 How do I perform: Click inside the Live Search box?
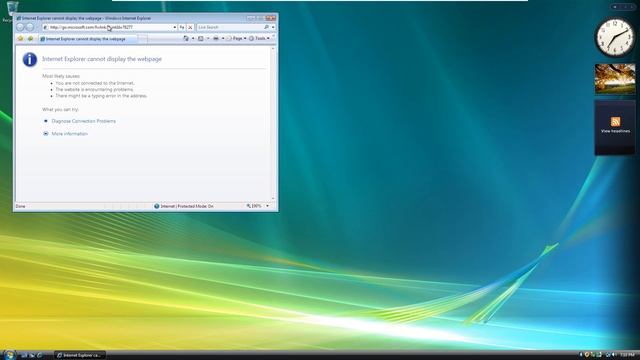[x=230, y=27]
